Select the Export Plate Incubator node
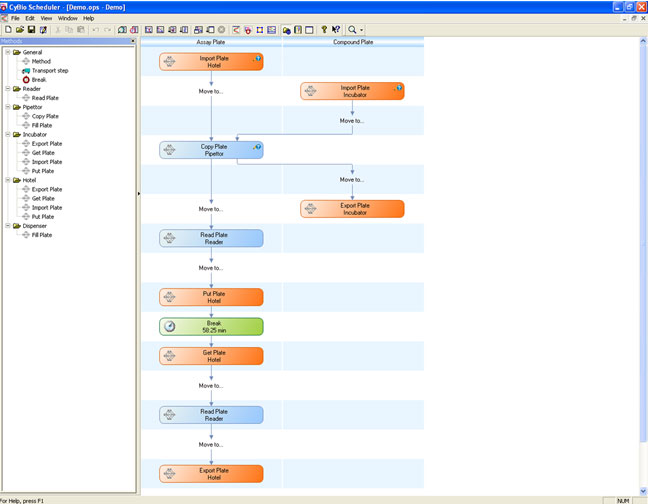Viewport: 672px width, 504px height. (352, 209)
